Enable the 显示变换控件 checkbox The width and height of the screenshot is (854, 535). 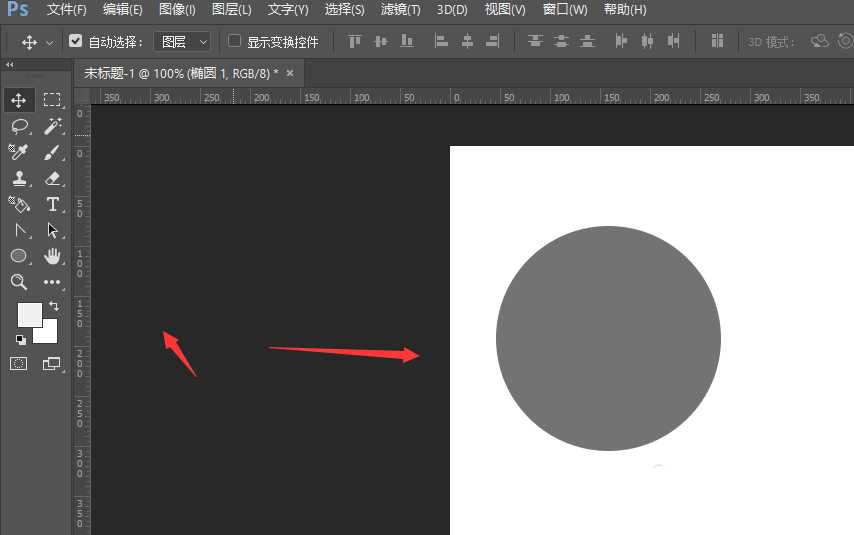pyautogui.click(x=235, y=42)
